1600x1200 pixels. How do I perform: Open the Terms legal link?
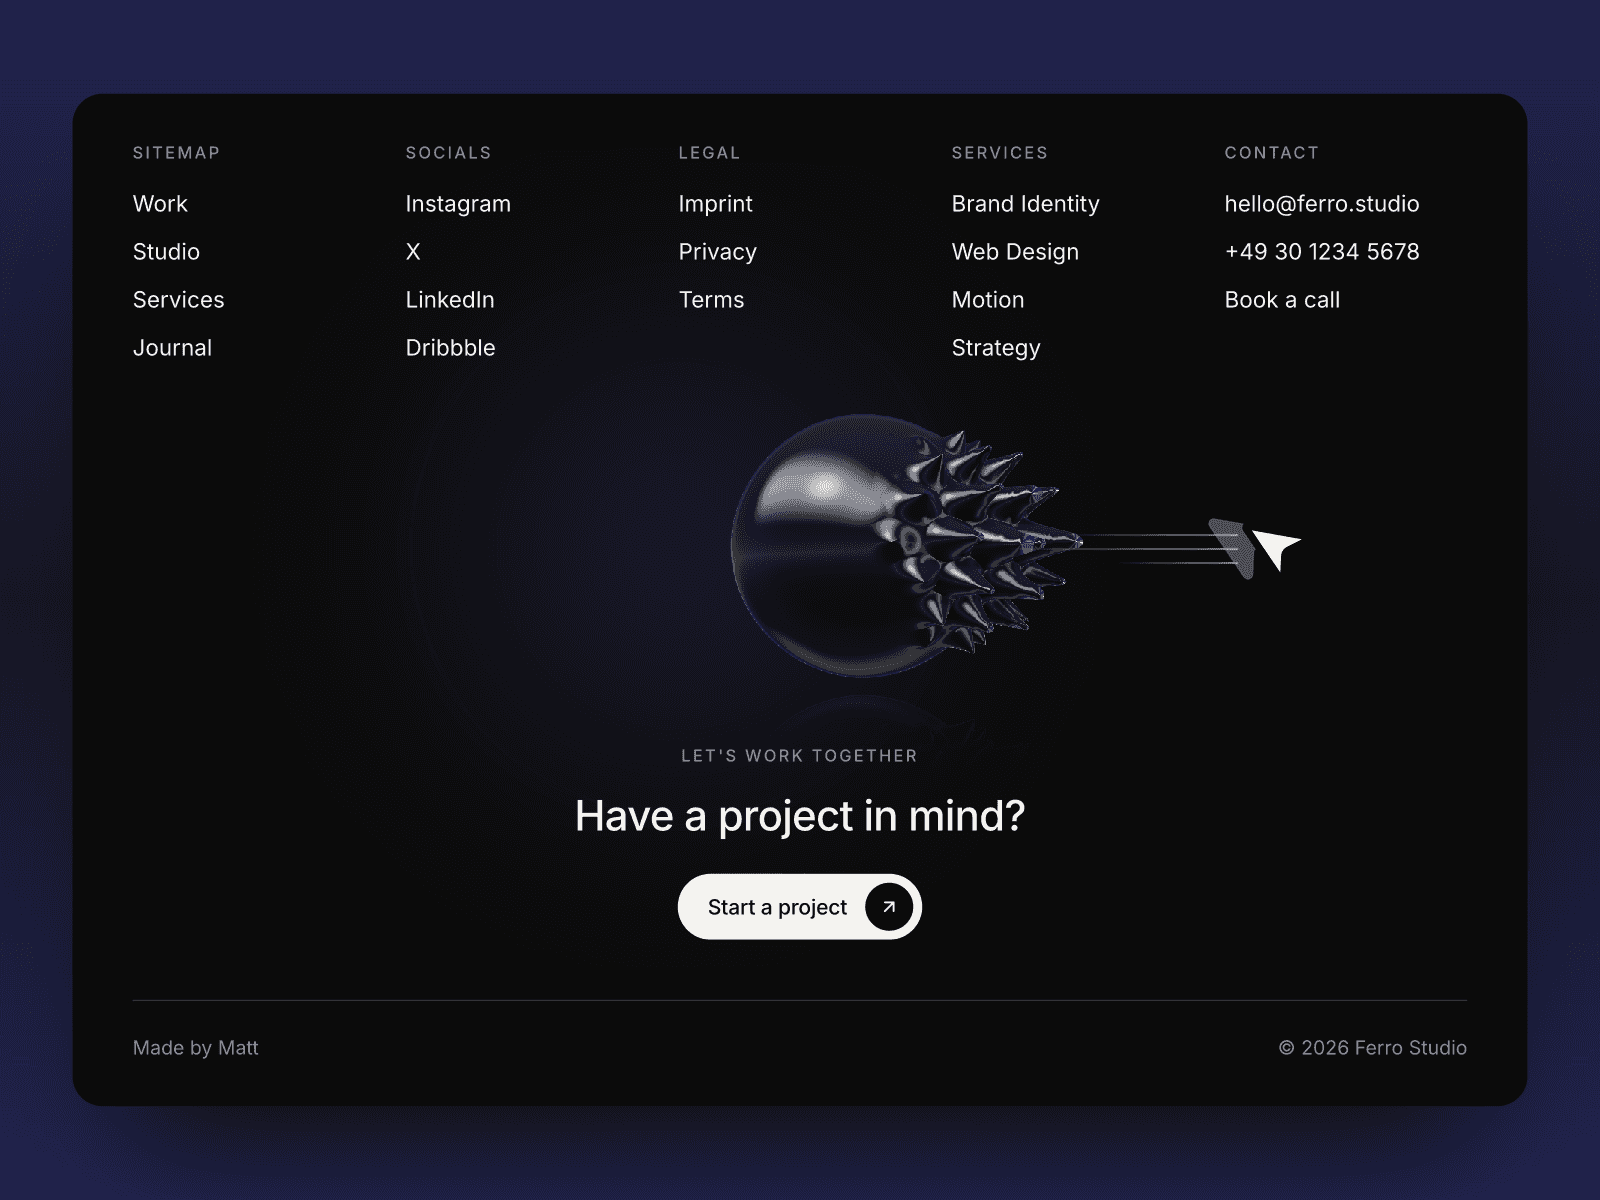pos(711,300)
